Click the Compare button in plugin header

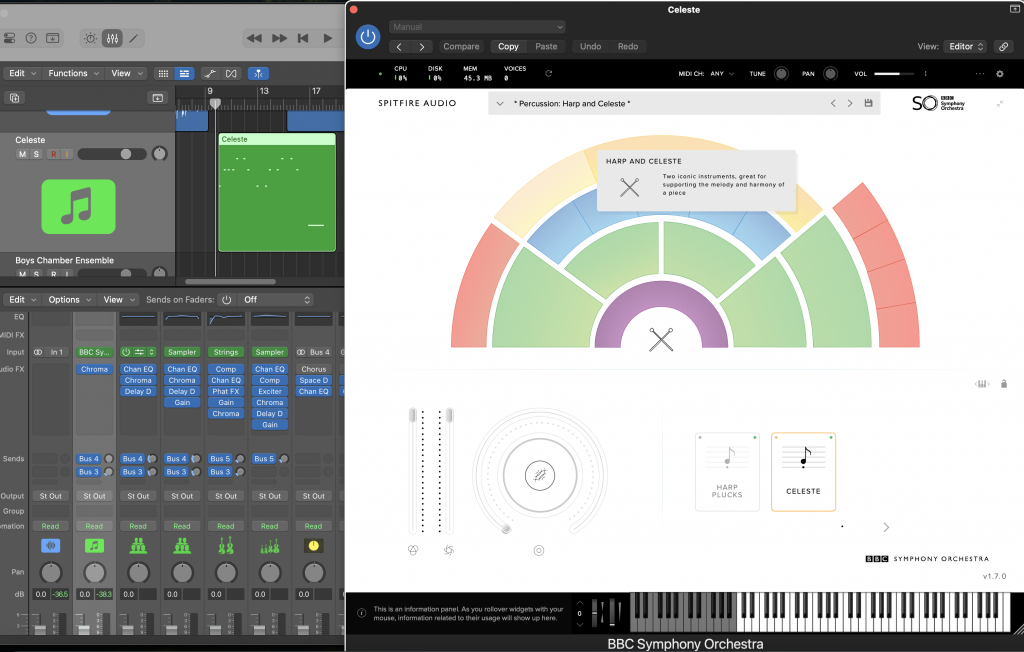(x=461, y=46)
